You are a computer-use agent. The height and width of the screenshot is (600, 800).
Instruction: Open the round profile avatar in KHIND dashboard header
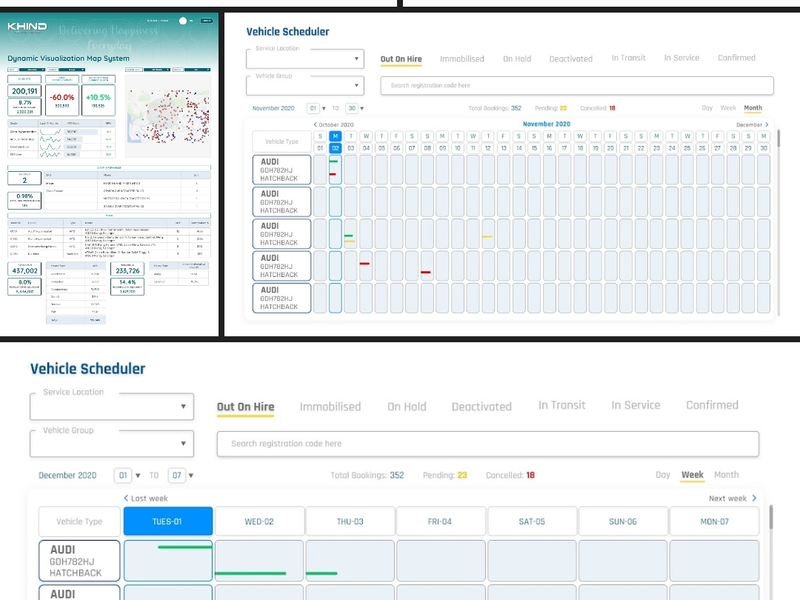tap(183, 21)
